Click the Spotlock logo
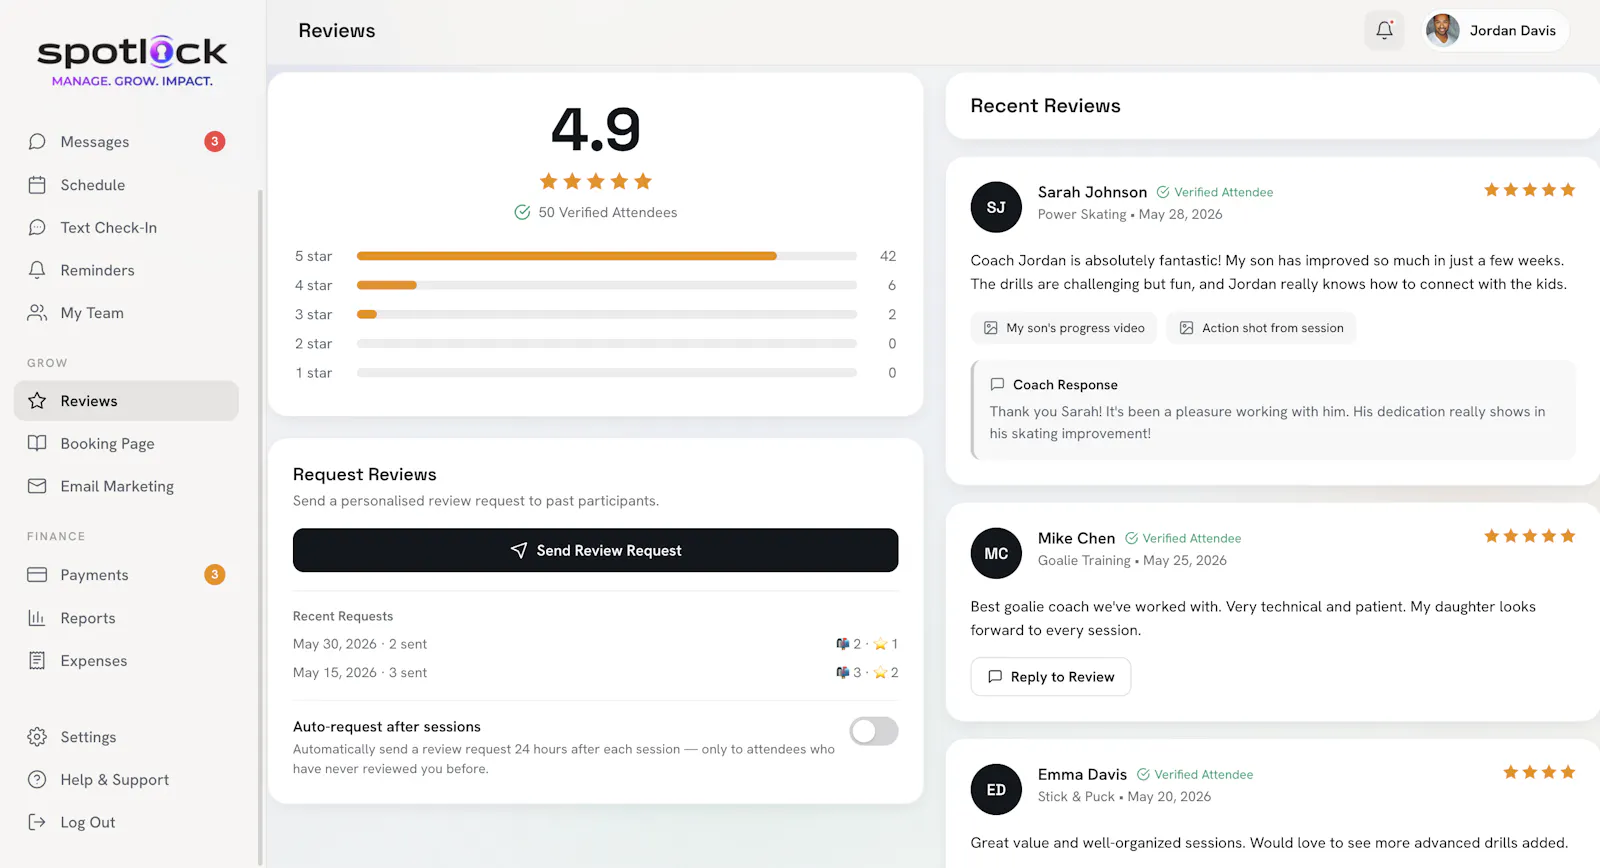Viewport: 1600px width, 868px height. [x=132, y=60]
